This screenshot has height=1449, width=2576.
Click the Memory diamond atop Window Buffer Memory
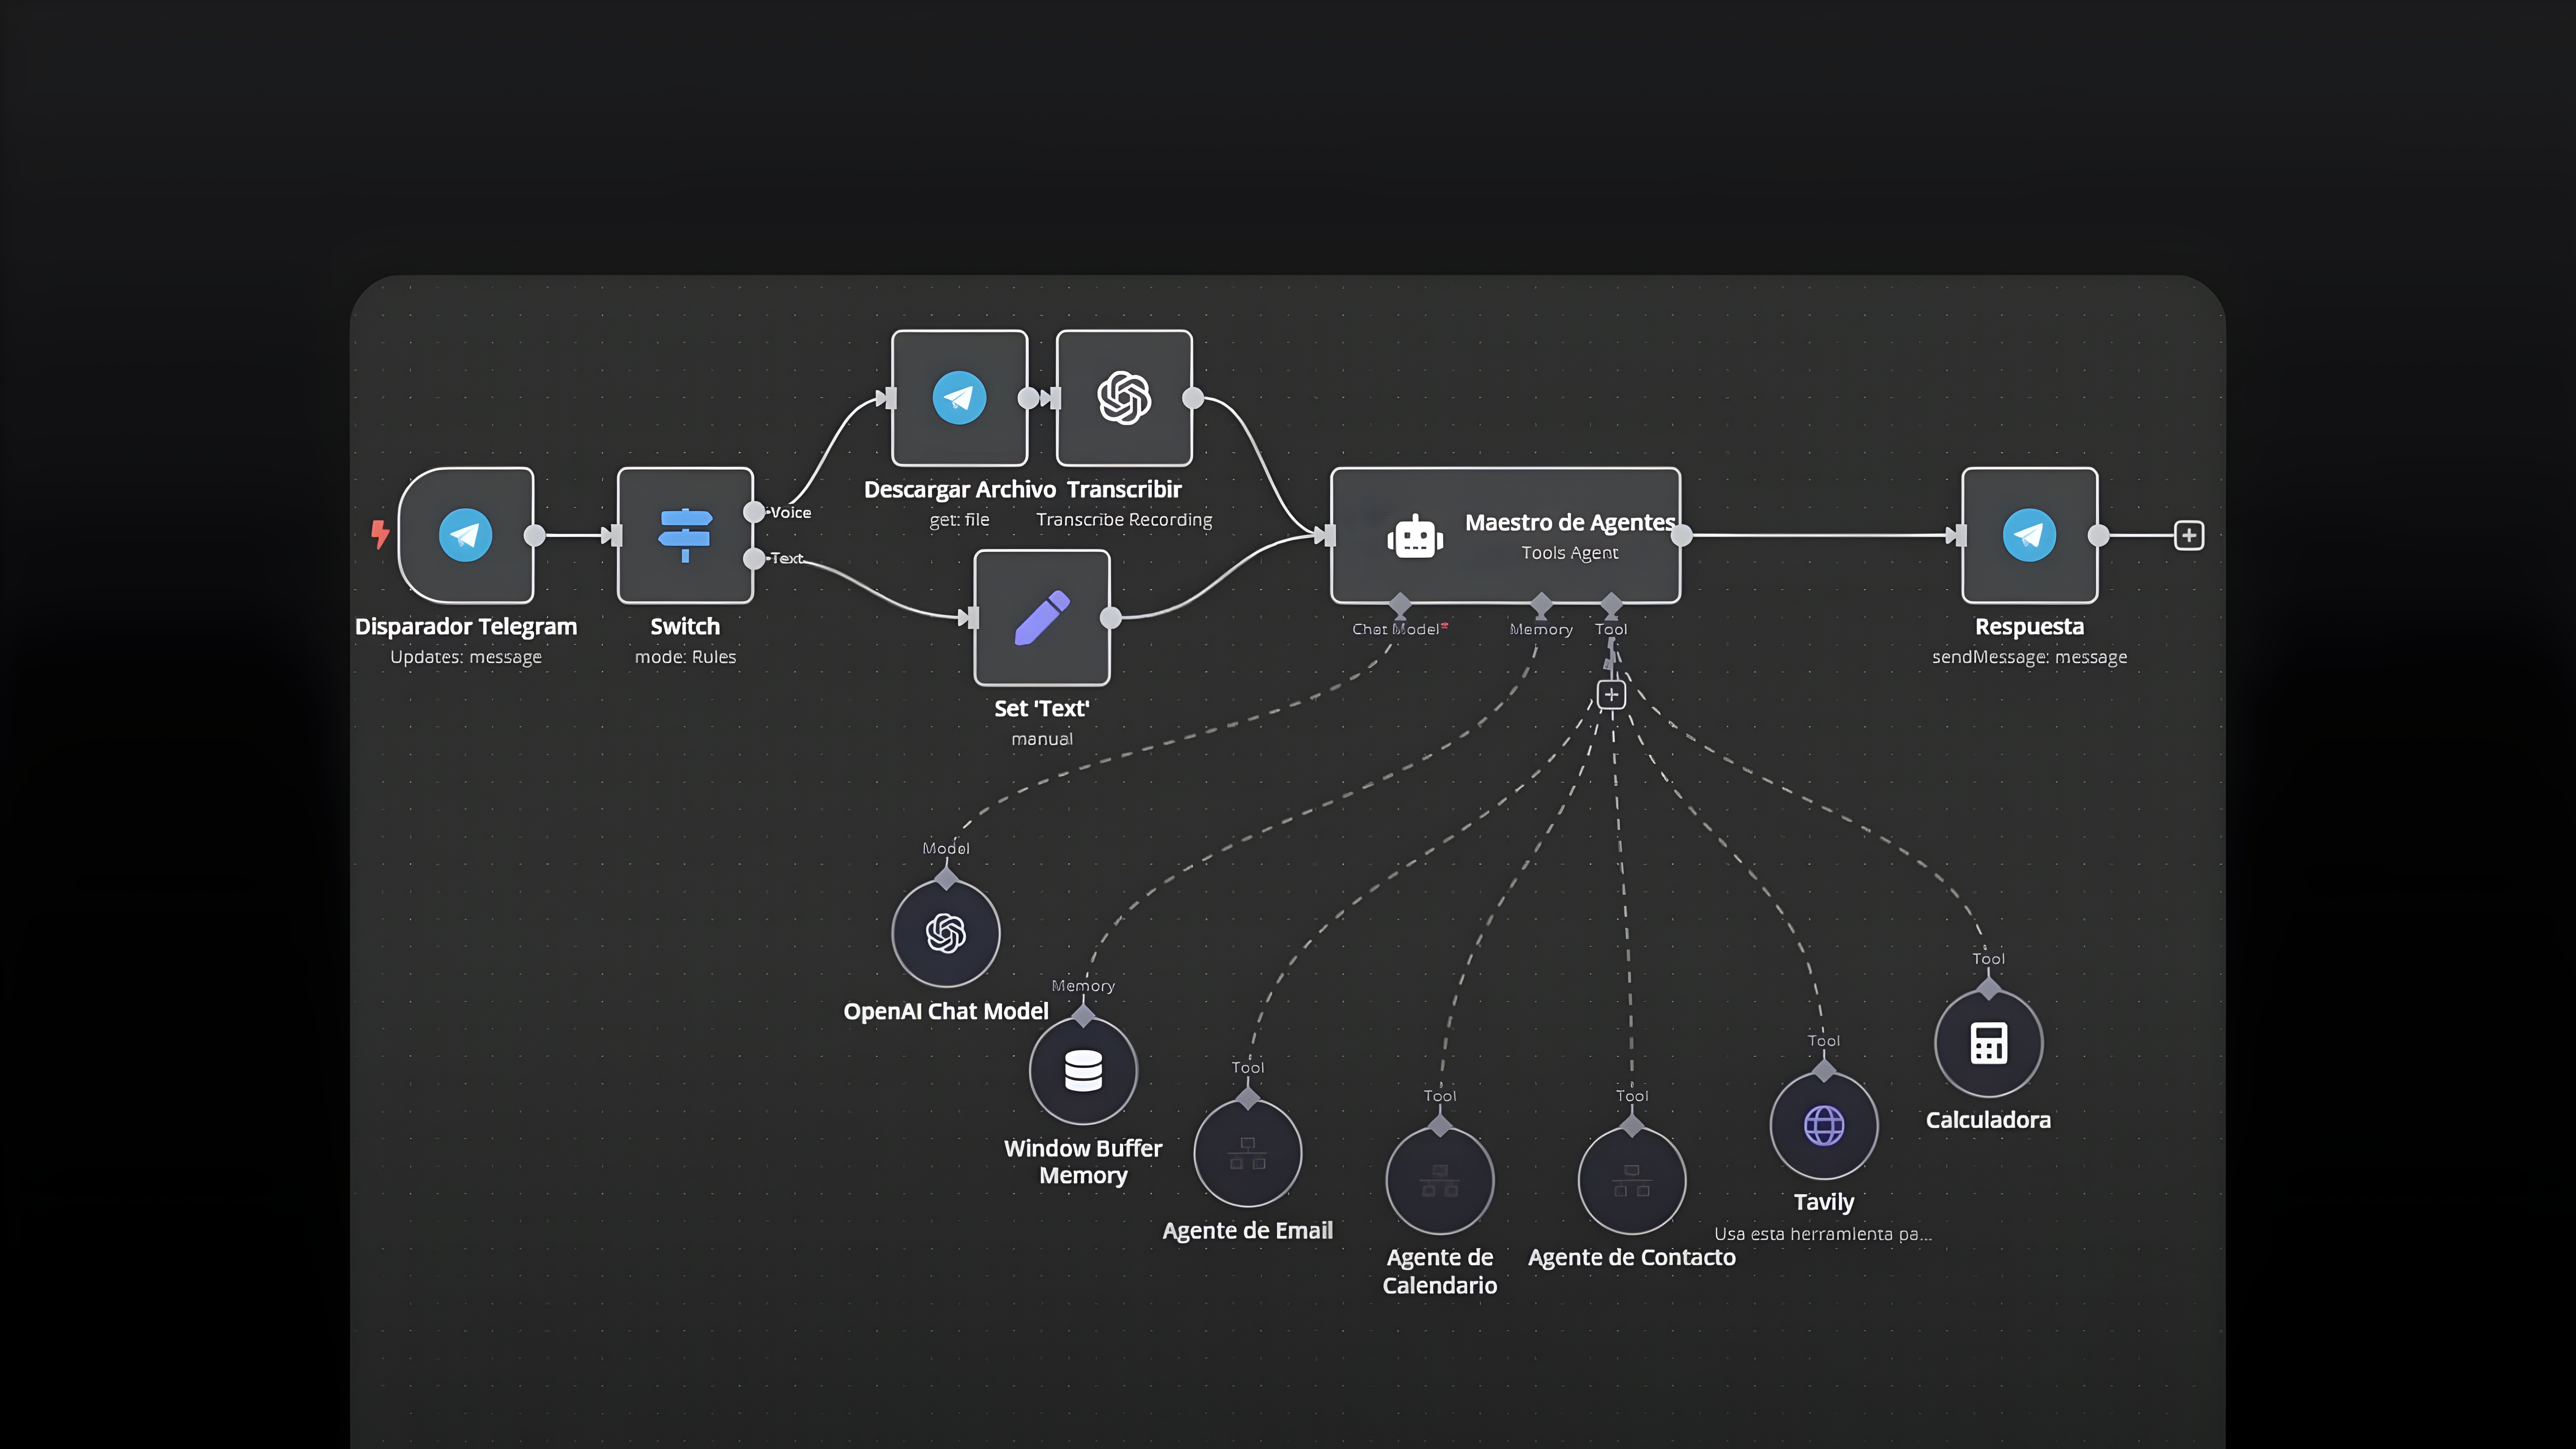[x=1083, y=1016]
